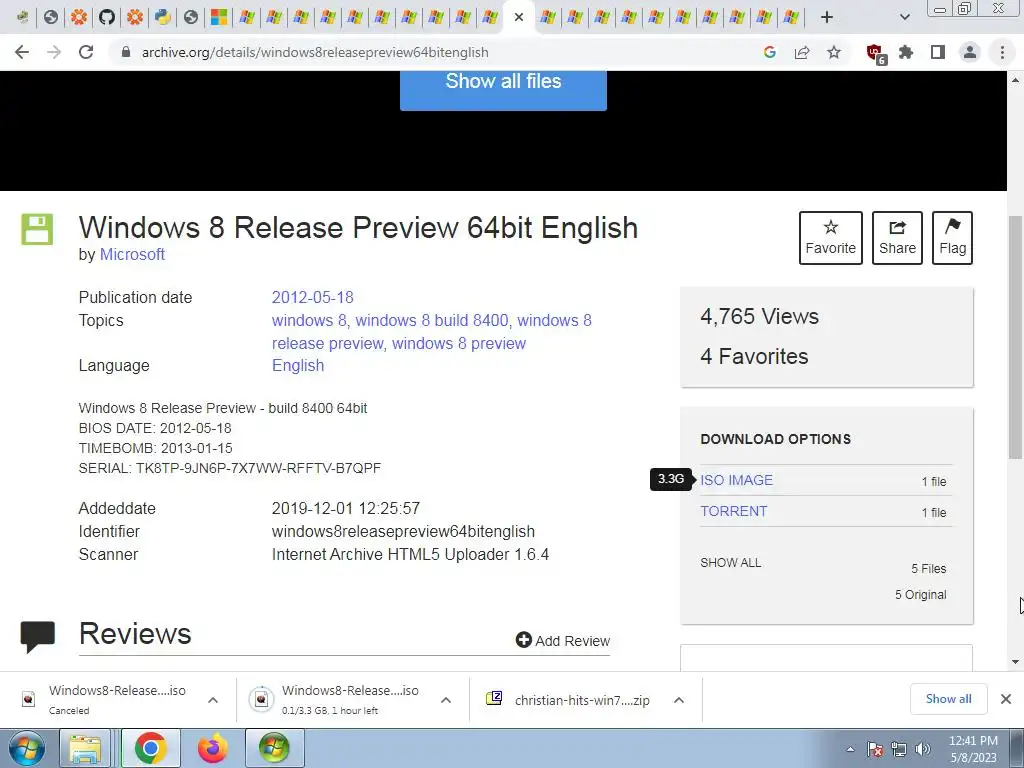
Task: Click the green floppy software icon
Action: pyautogui.click(x=37, y=229)
